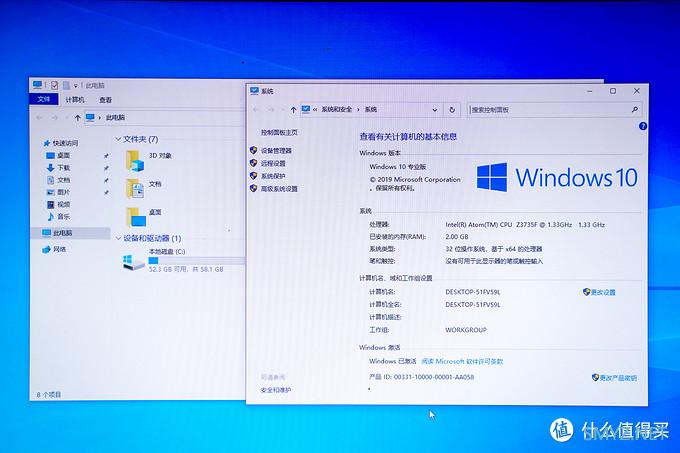The height and width of the screenshot is (453, 680).
Task: Click shield icon next to Device Manager
Action: click(x=254, y=150)
